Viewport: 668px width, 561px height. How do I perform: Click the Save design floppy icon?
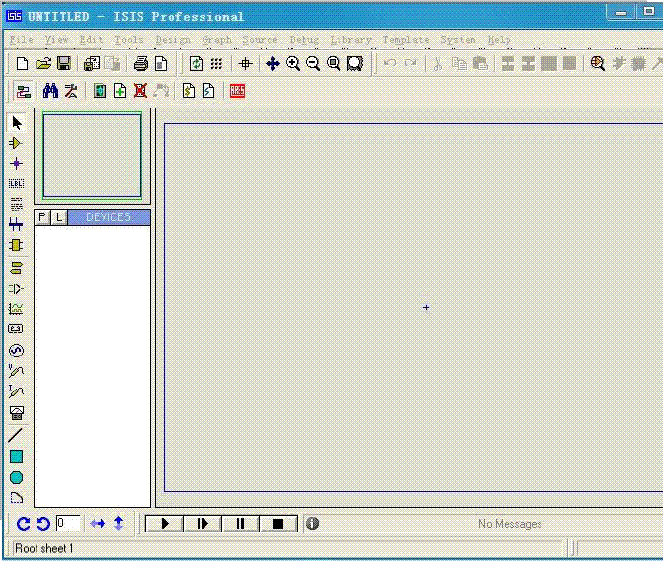64,63
